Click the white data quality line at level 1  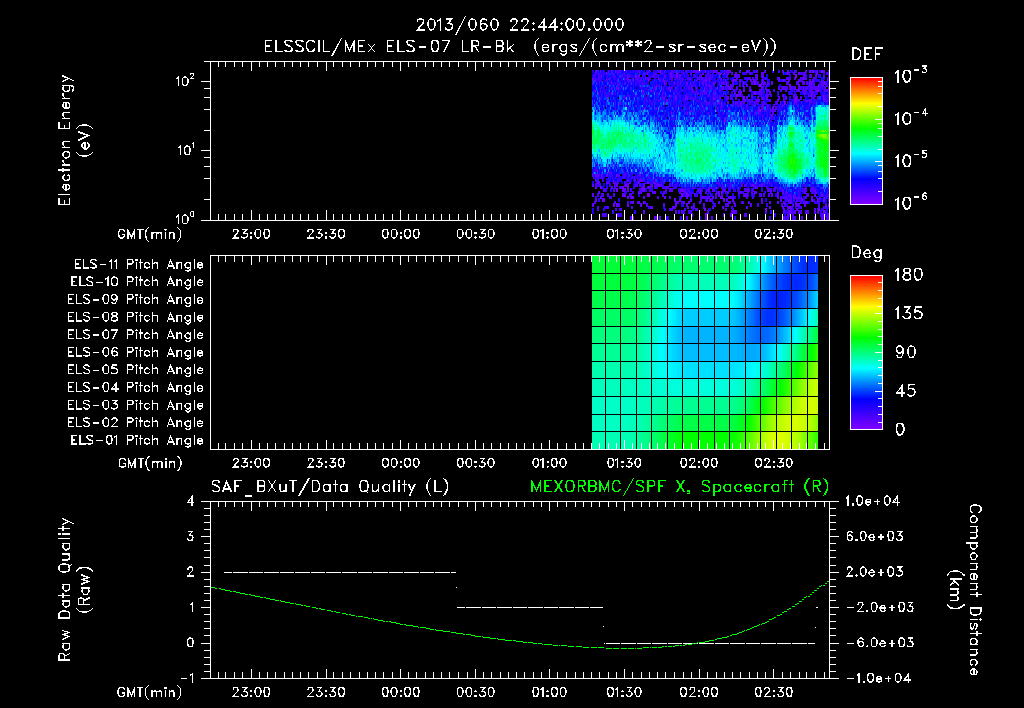coord(530,607)
